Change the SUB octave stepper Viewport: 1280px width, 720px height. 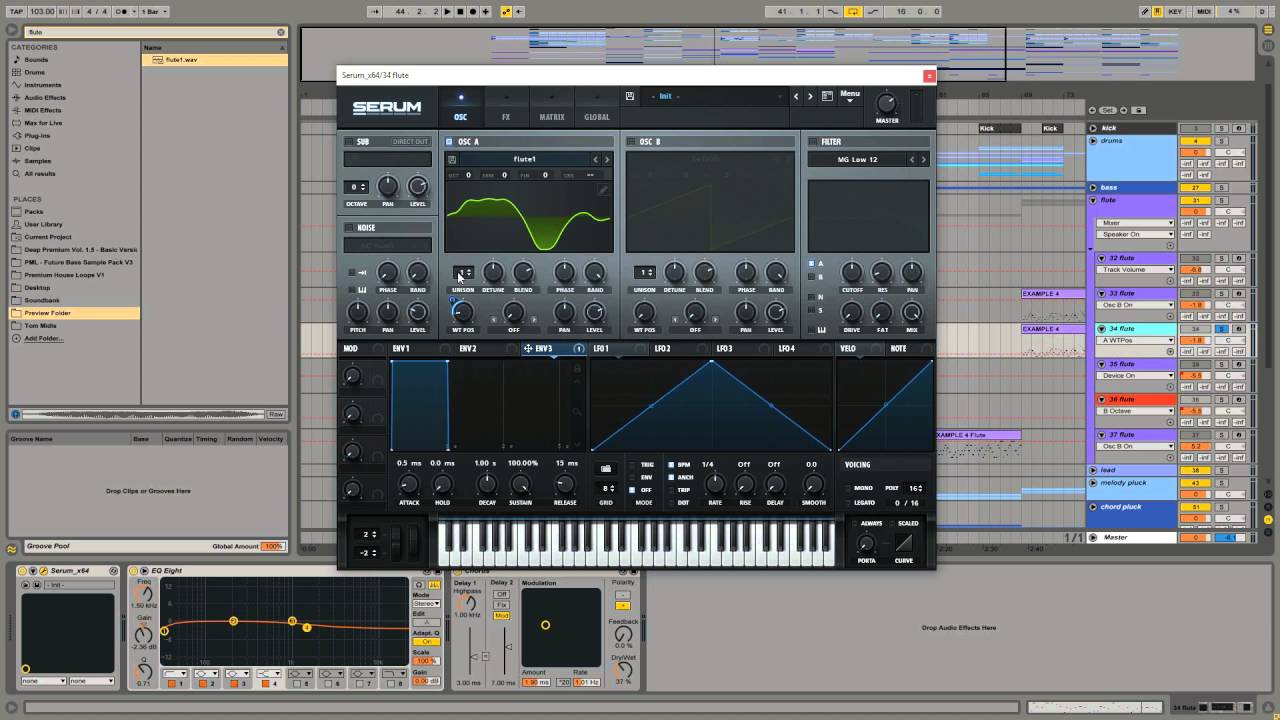point(357,187)
